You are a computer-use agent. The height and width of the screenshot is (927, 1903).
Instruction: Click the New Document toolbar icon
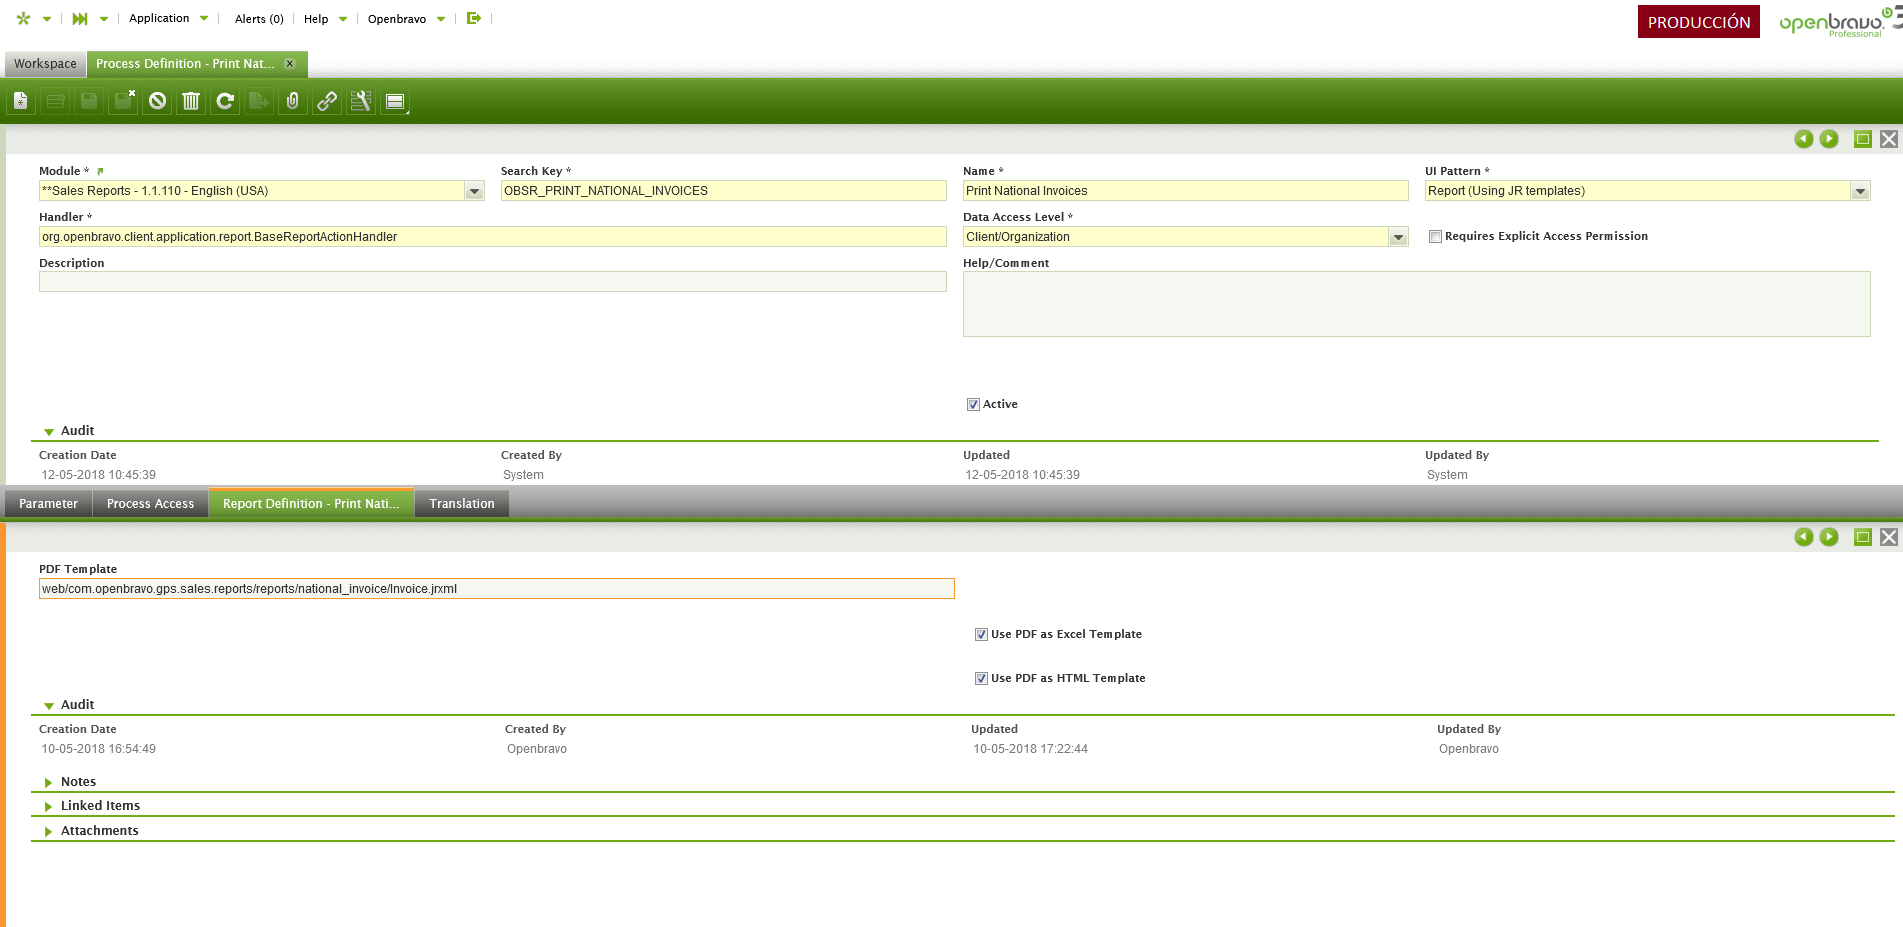click(x=21, y=101)
